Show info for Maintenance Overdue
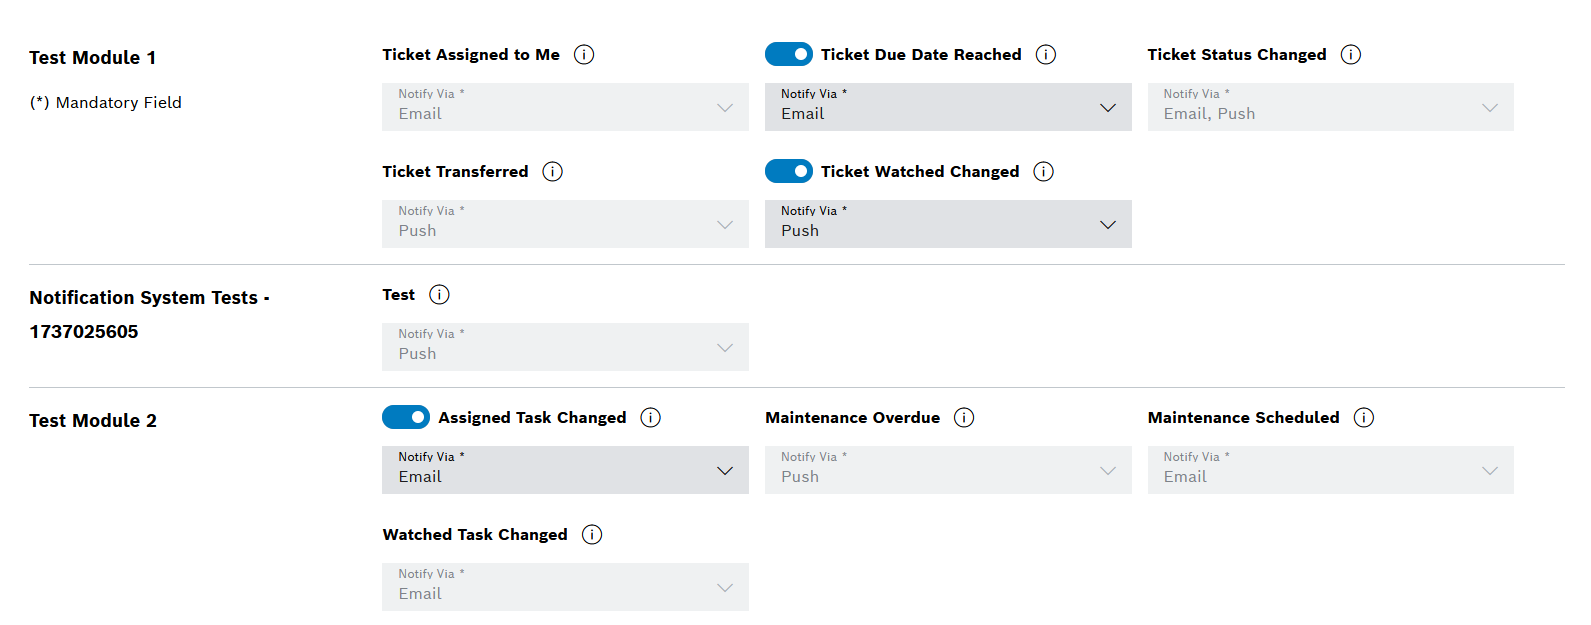 [x=964, y=418]
